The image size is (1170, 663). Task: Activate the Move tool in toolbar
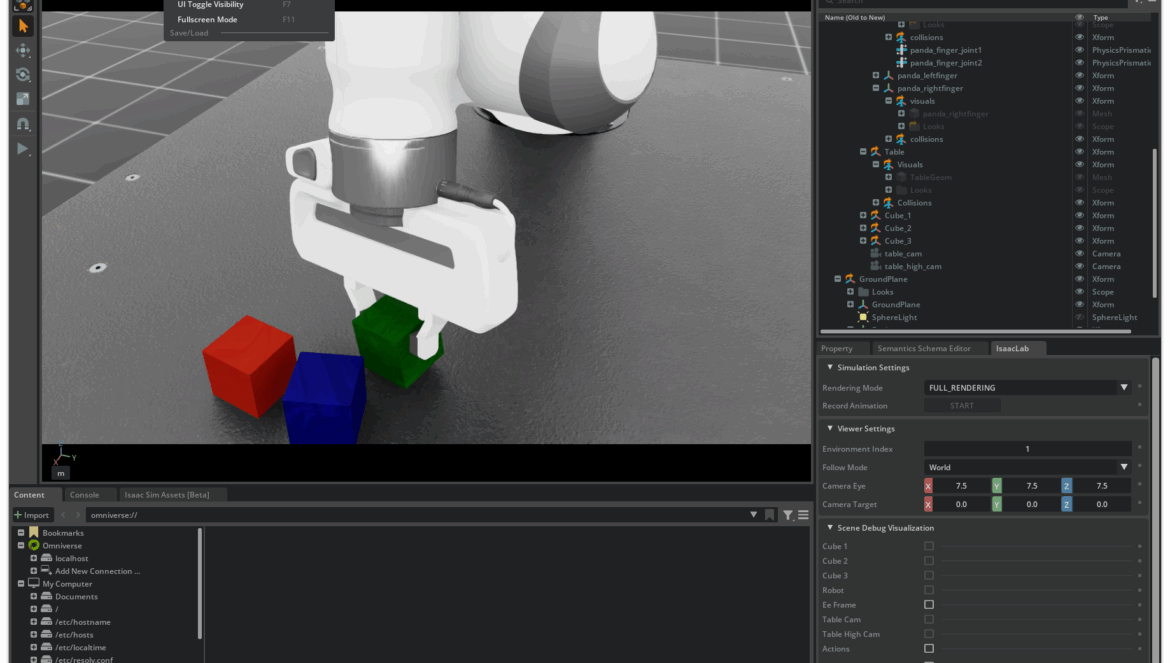point(22,51)
